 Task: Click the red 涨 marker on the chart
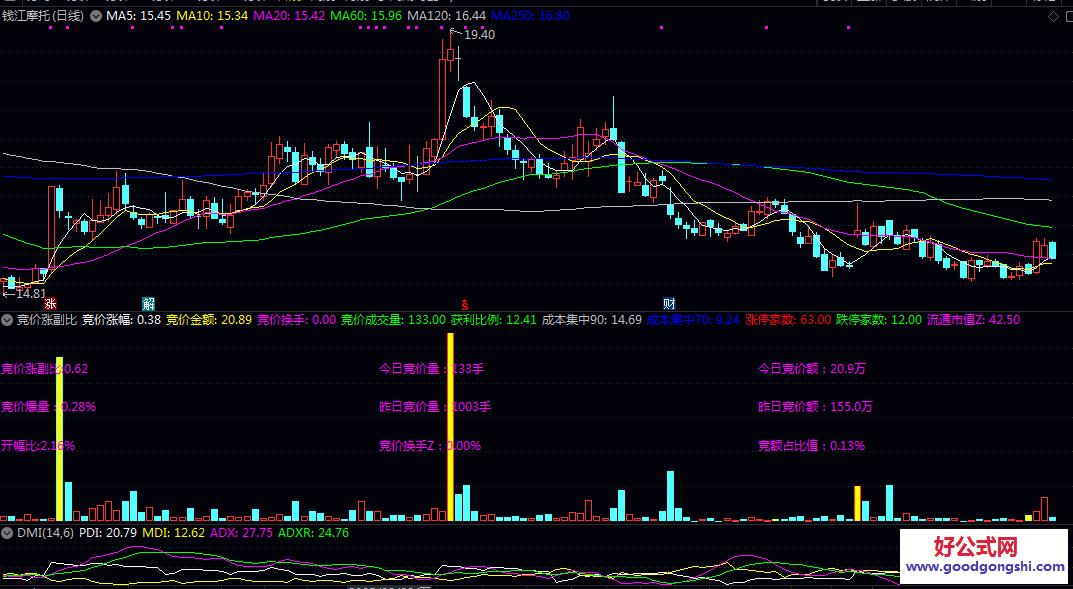pyautogui.click(x=50, y=304)
